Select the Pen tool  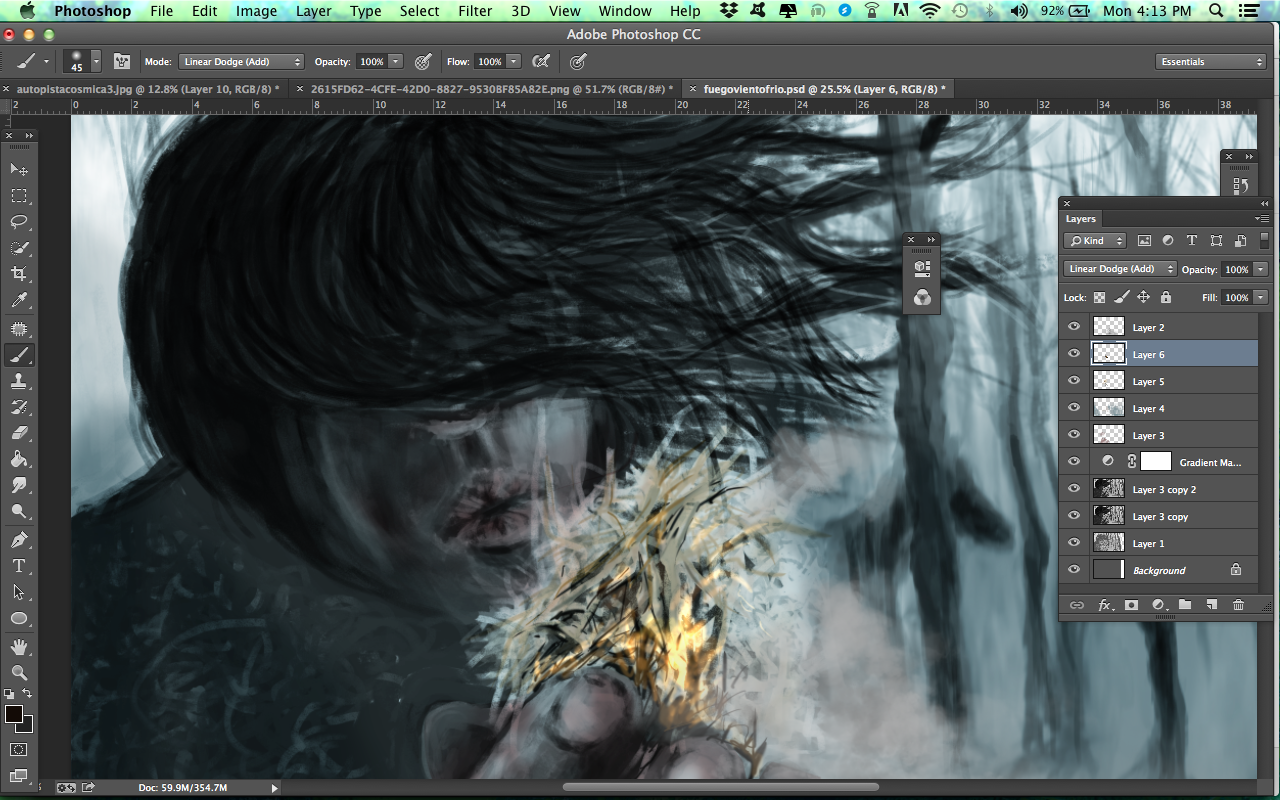[19, 540]
